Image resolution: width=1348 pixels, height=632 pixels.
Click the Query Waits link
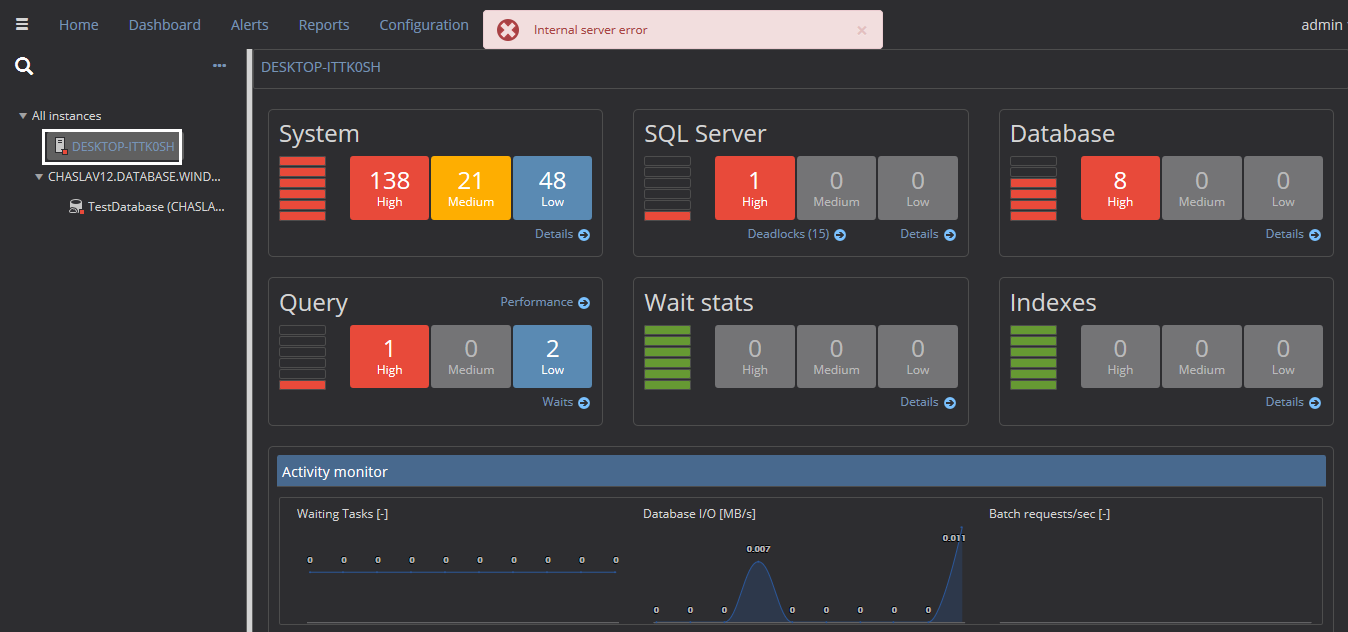pos(566,402)
